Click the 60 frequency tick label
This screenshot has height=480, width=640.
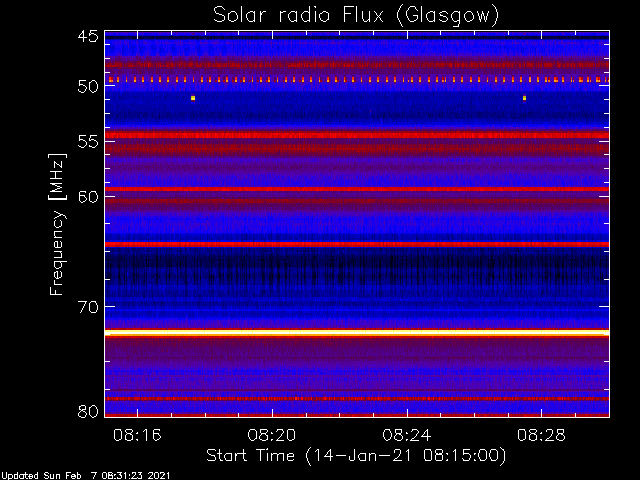[x=88, y=197]
